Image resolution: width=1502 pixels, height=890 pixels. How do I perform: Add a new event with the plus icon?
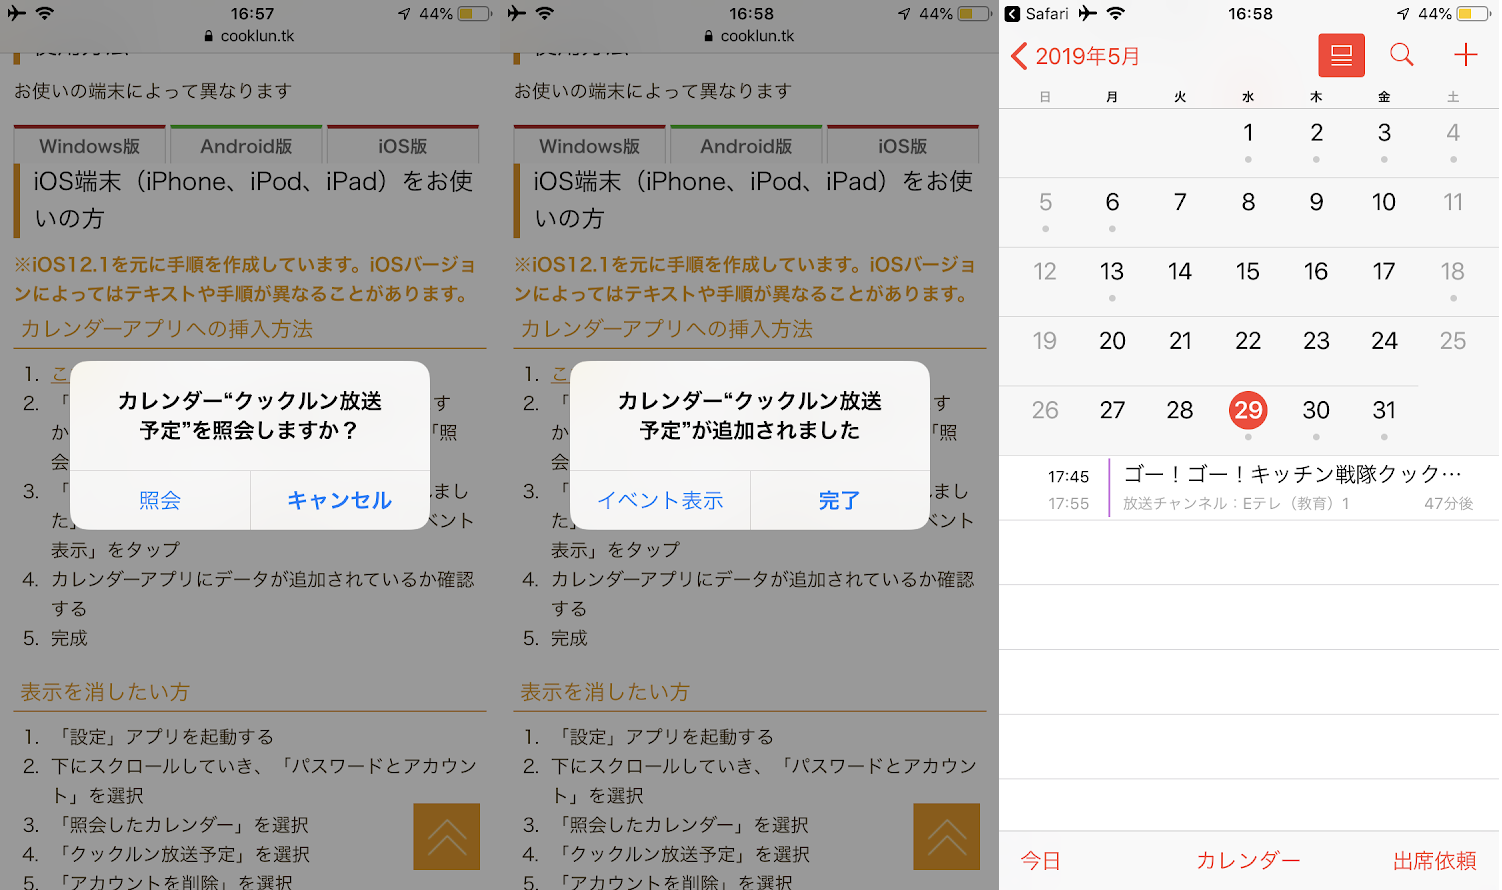[1465, 55]
